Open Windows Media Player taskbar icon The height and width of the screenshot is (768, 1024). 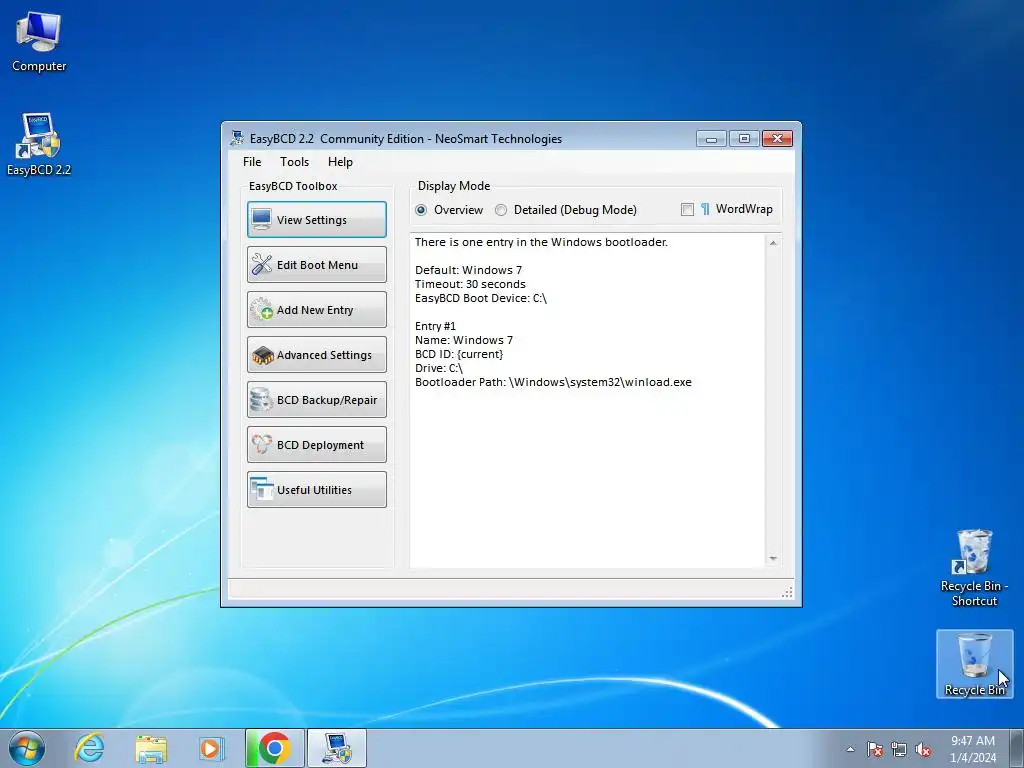pyautogui.click(x=211, y=748)
